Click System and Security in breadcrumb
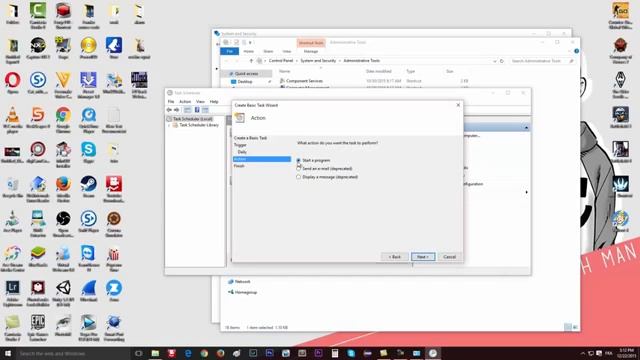 (318, 60)
